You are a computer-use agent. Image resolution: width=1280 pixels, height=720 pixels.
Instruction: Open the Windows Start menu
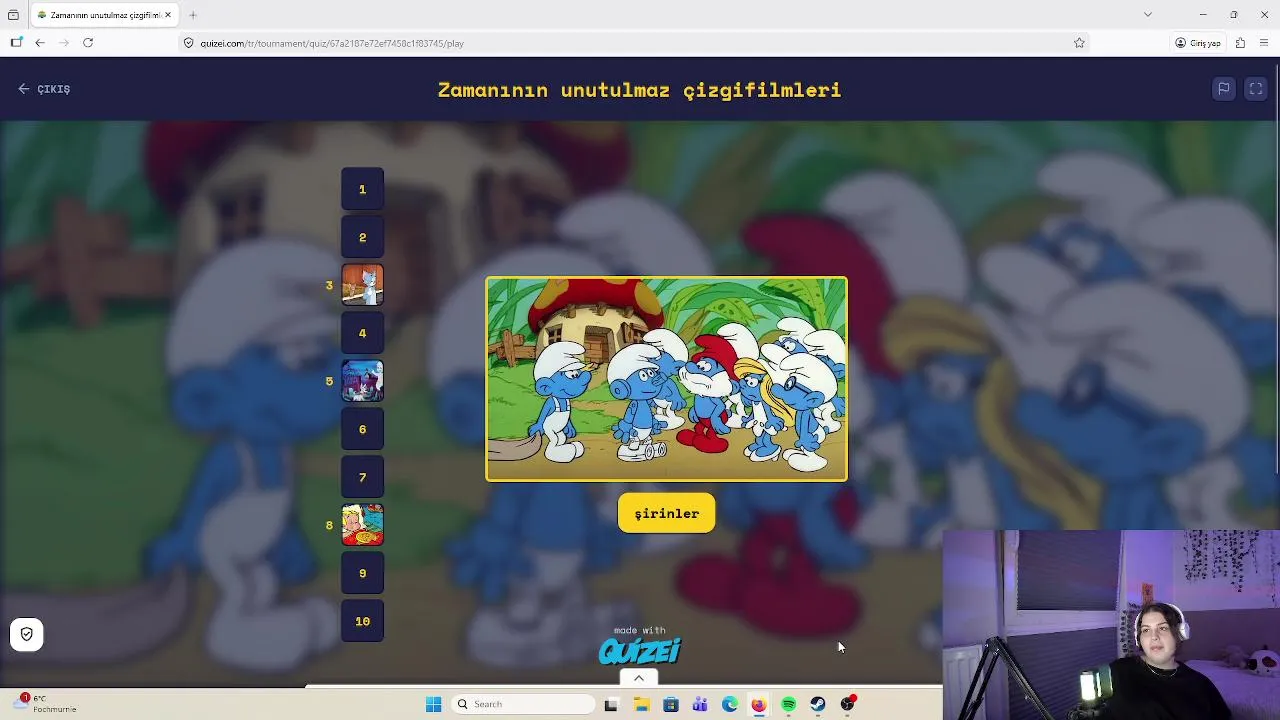(433, 704)
